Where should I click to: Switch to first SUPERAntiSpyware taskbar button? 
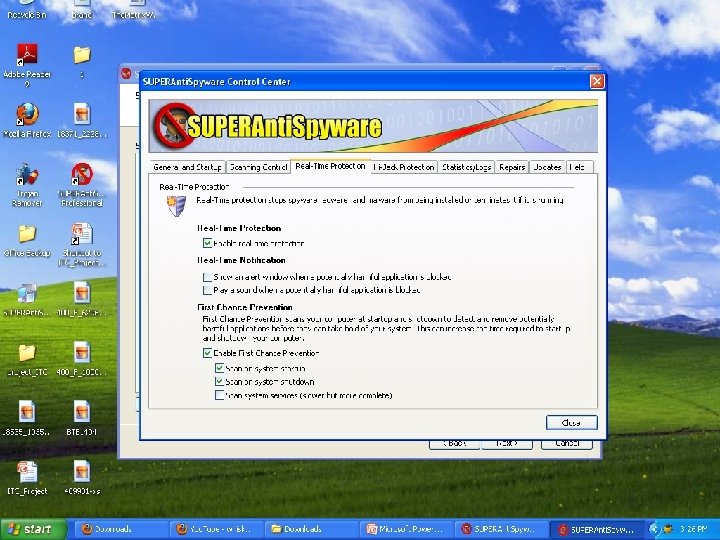501,529
